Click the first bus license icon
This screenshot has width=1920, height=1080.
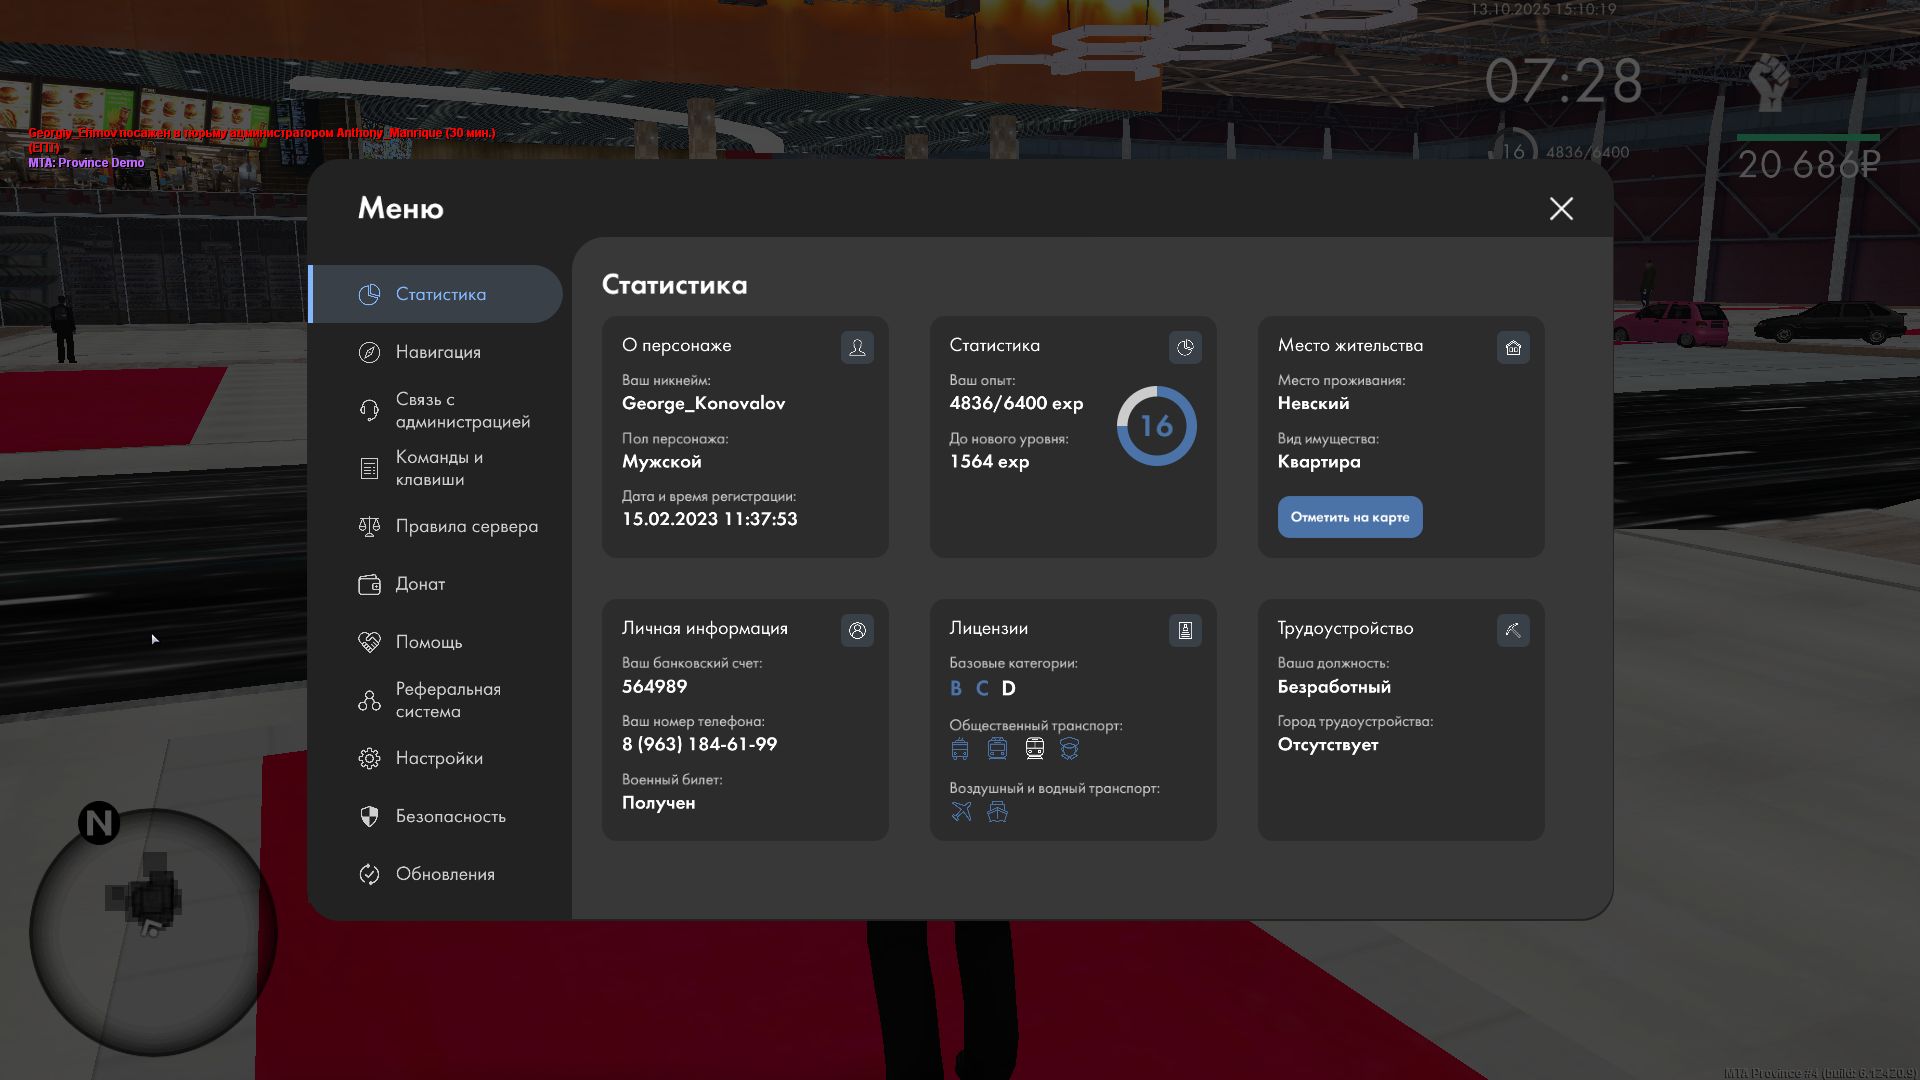pos(960,749)
